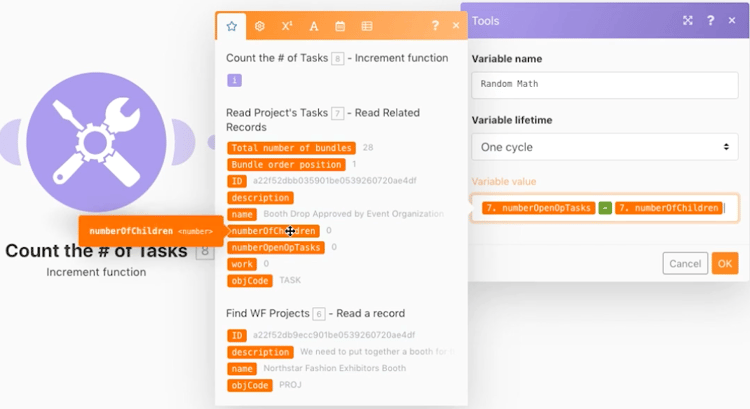Viewport: 750px width, 409px height.
Task: Insert numberOfChildren item from module 7
Action: click(274, 231)
